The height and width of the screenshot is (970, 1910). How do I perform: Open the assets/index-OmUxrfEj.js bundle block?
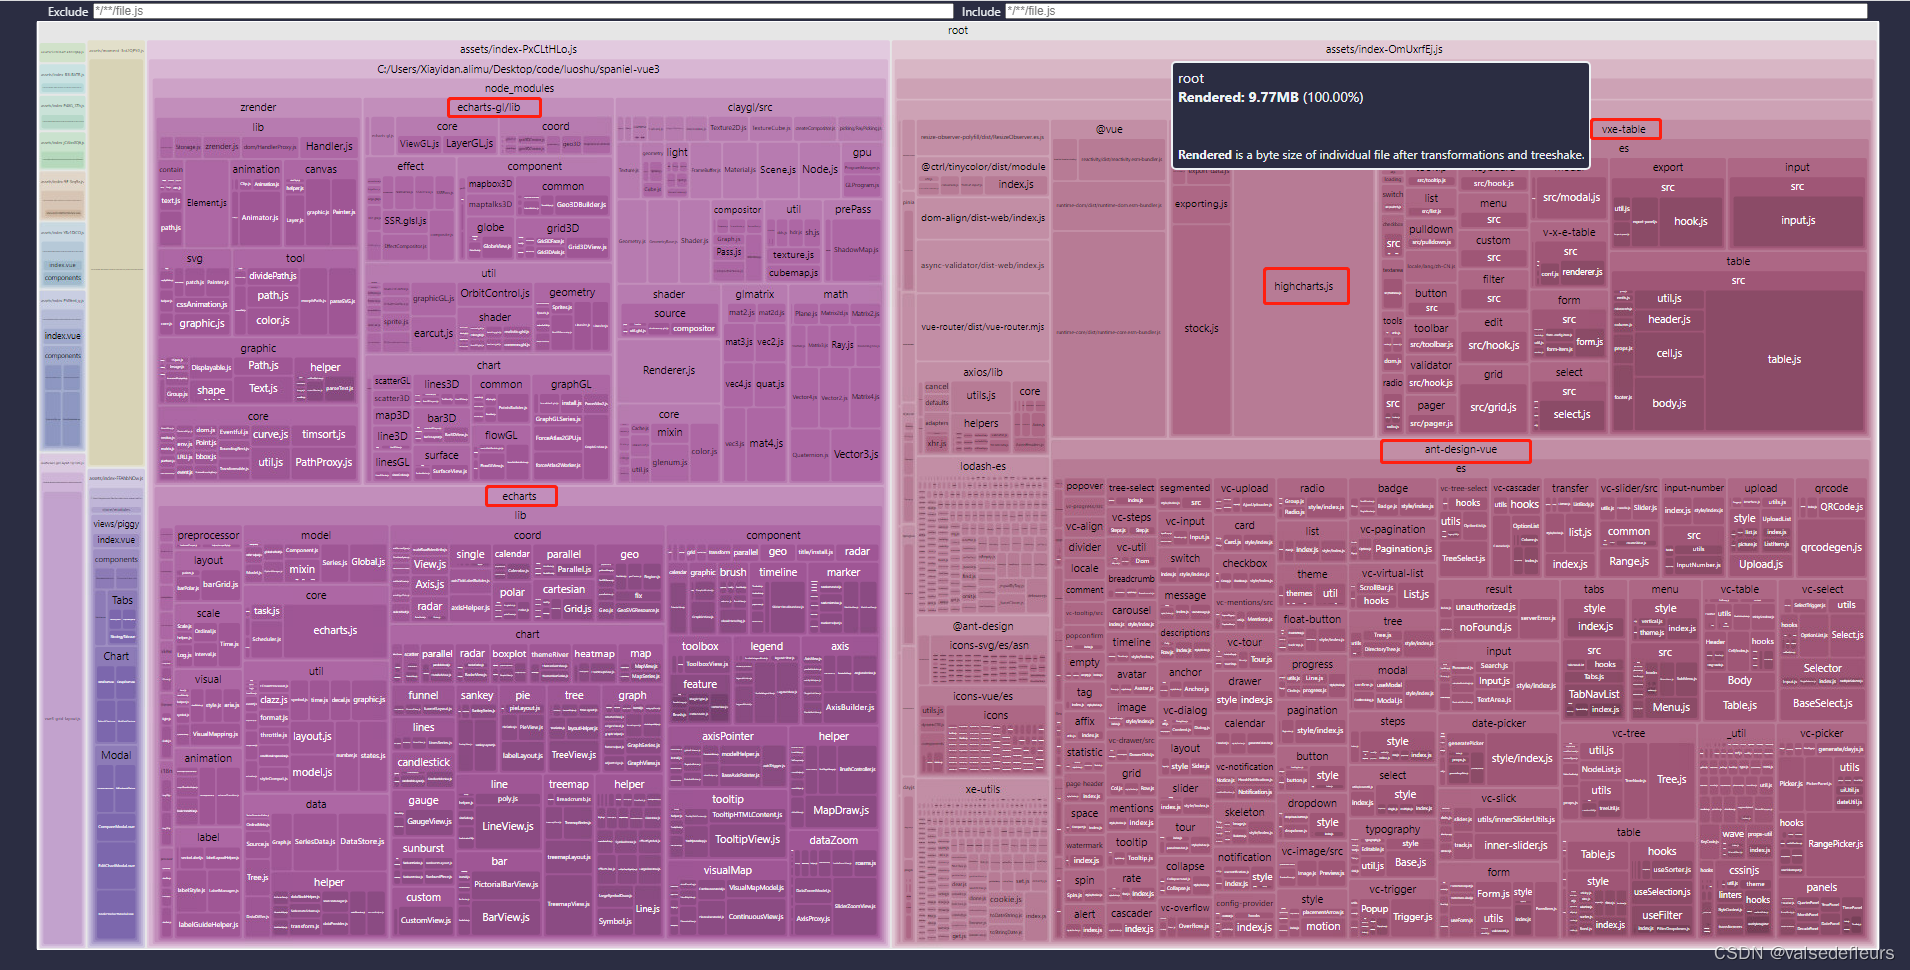(1384, 49)
